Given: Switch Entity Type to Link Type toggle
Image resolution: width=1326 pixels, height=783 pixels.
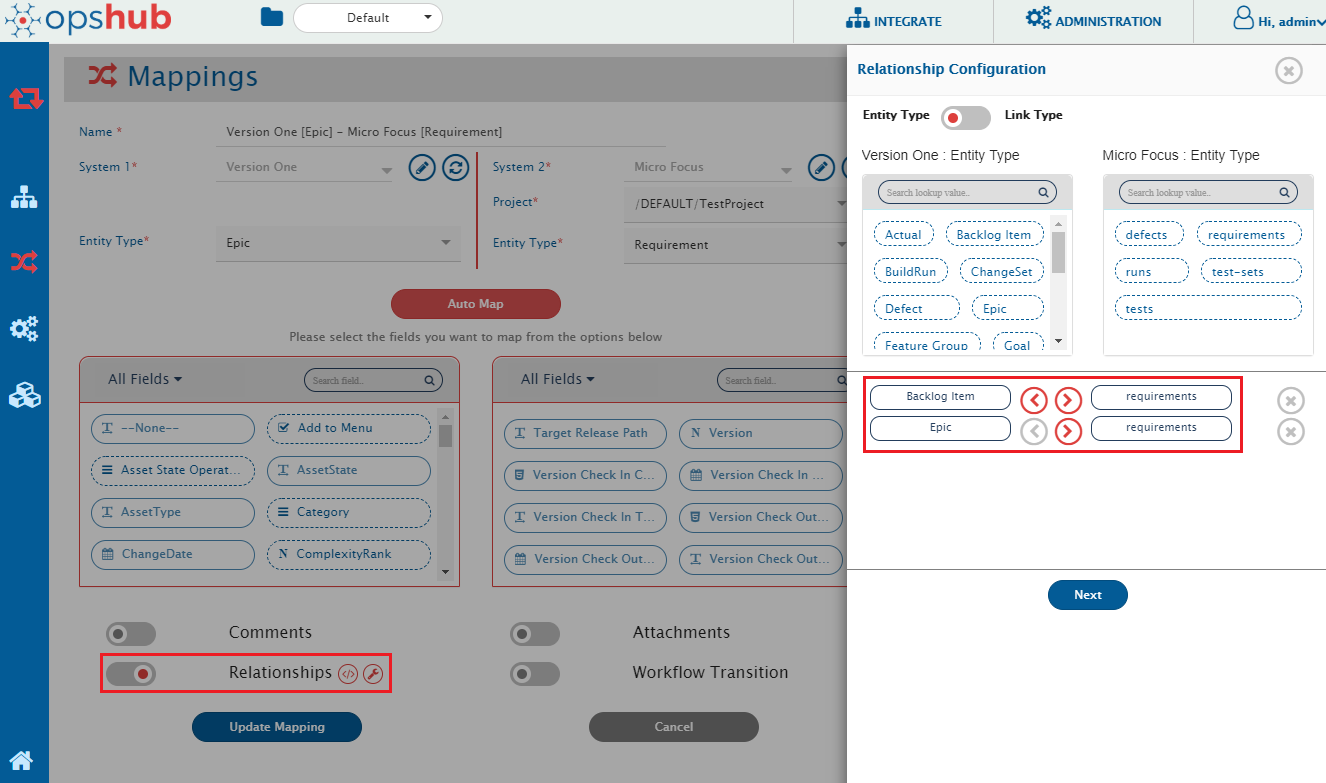Looking at the screenshot, I should (966, 118).
